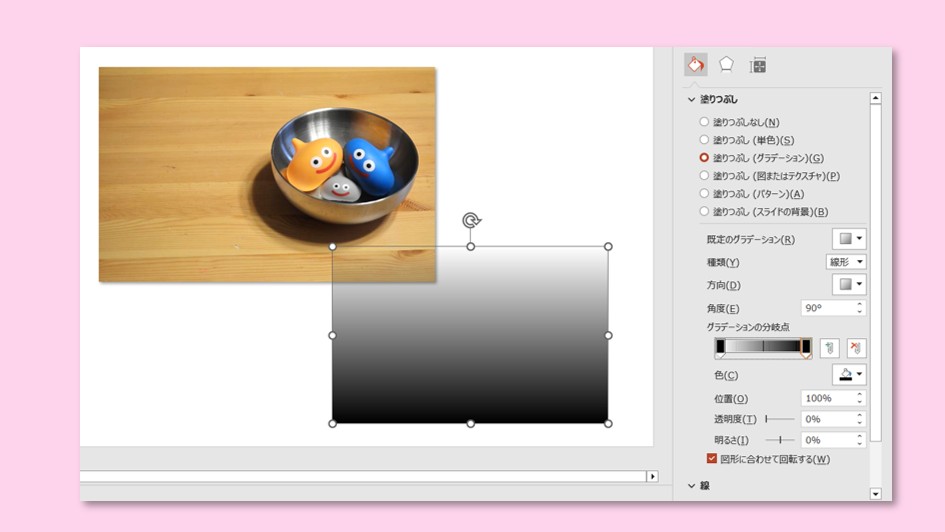Screen dimensions: 945x532
Task: Open the Size & Properties tab icon
Action: click(x=758, y=65)
